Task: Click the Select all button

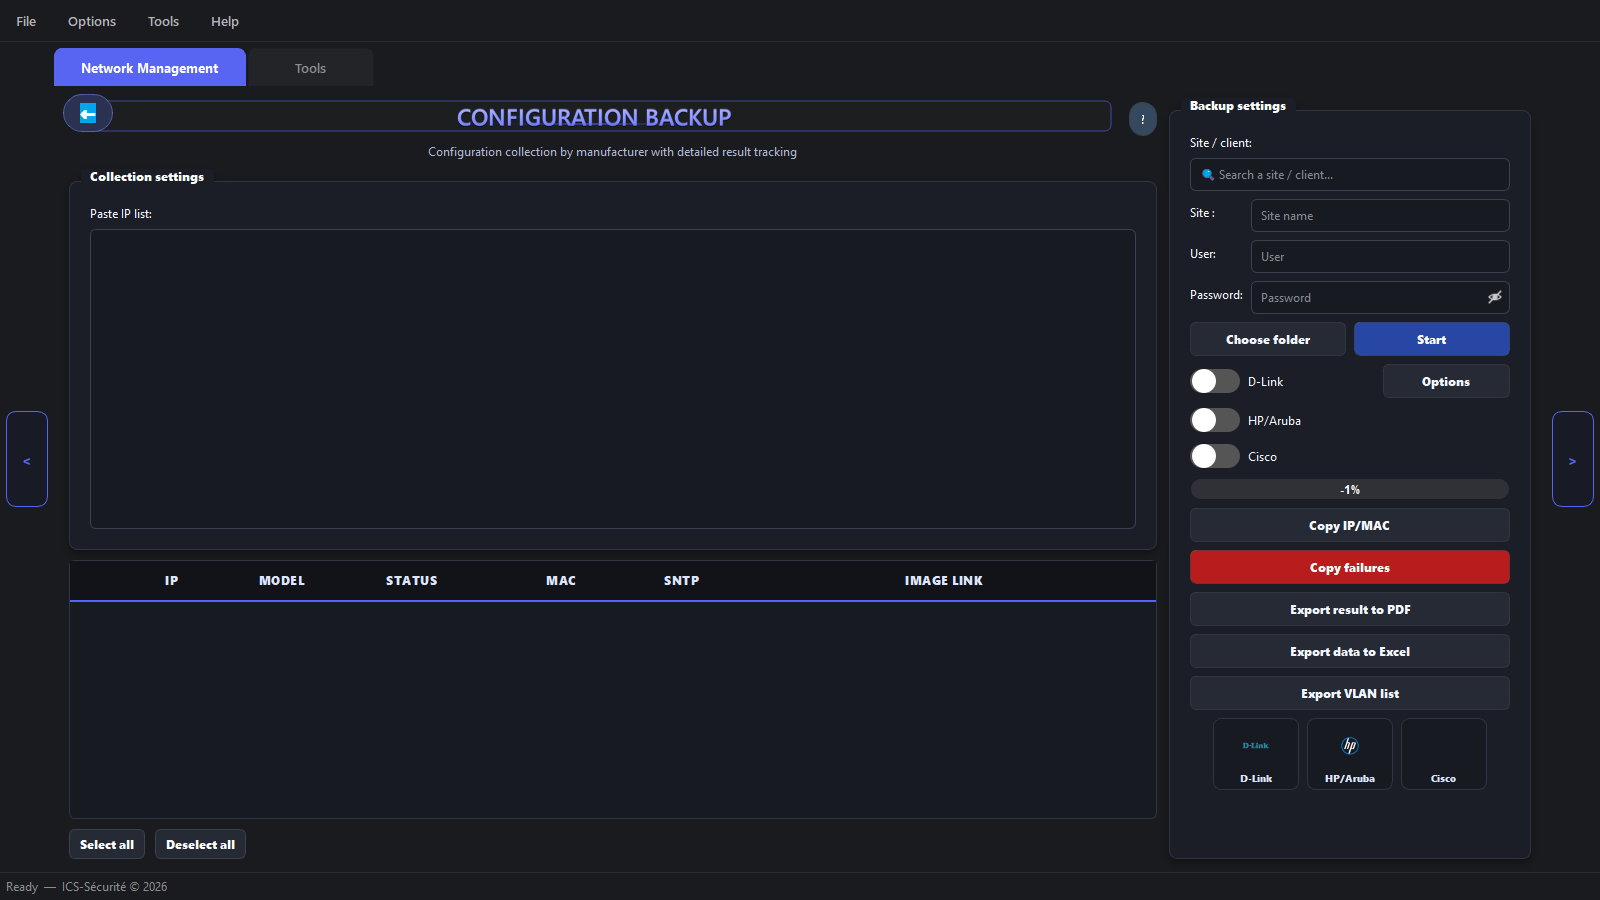Action: [107, 844]
